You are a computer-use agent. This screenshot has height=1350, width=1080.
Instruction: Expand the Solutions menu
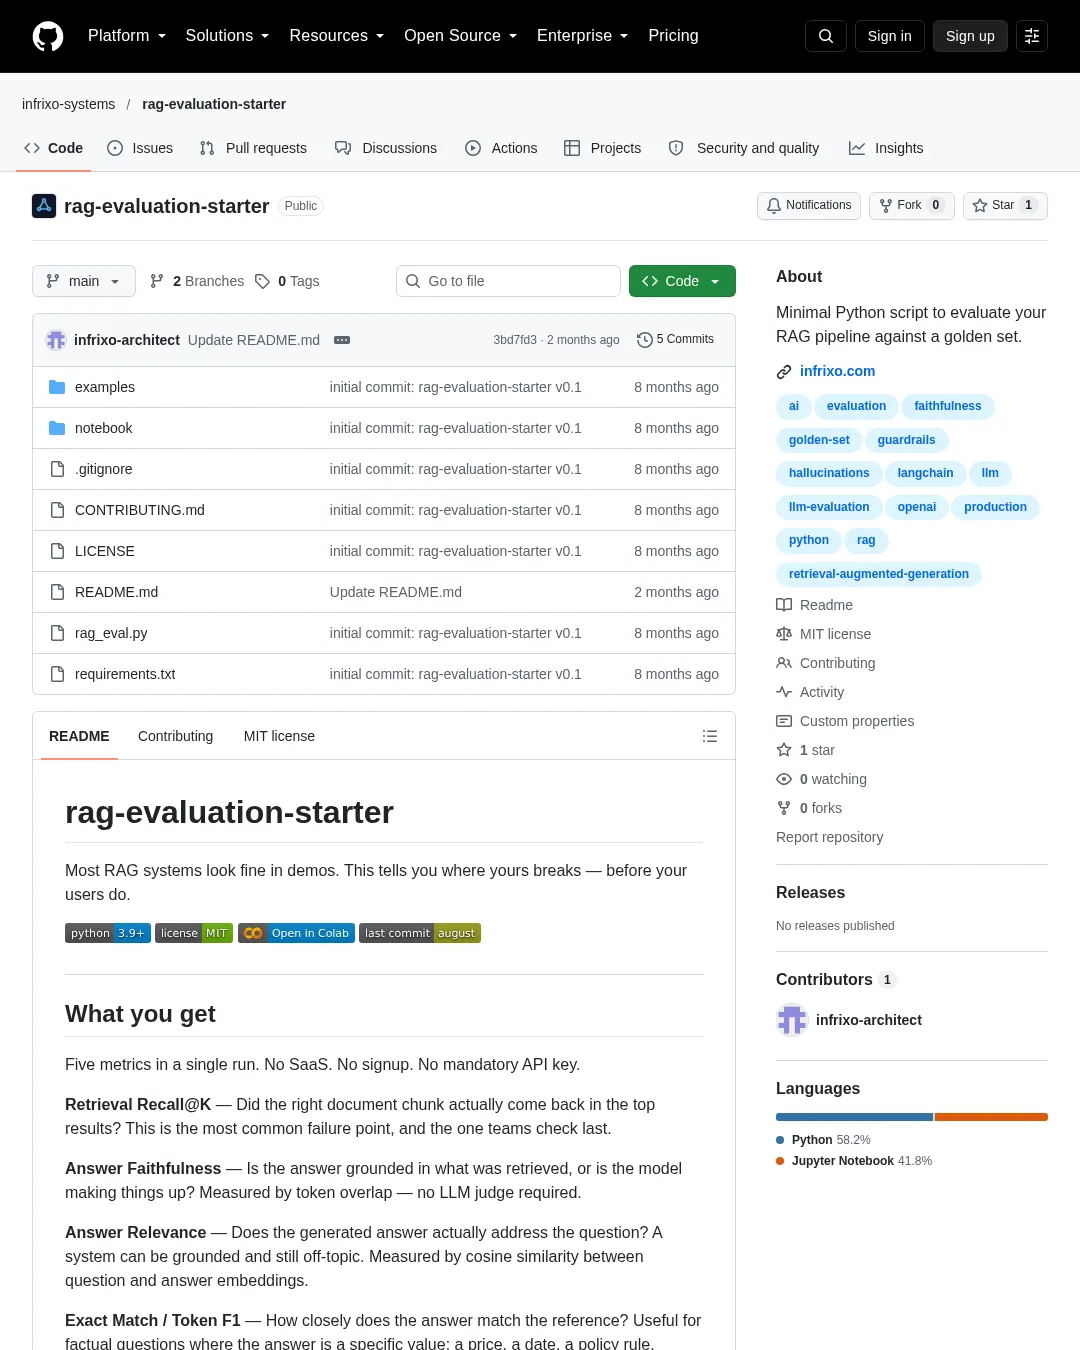(227, 36)
